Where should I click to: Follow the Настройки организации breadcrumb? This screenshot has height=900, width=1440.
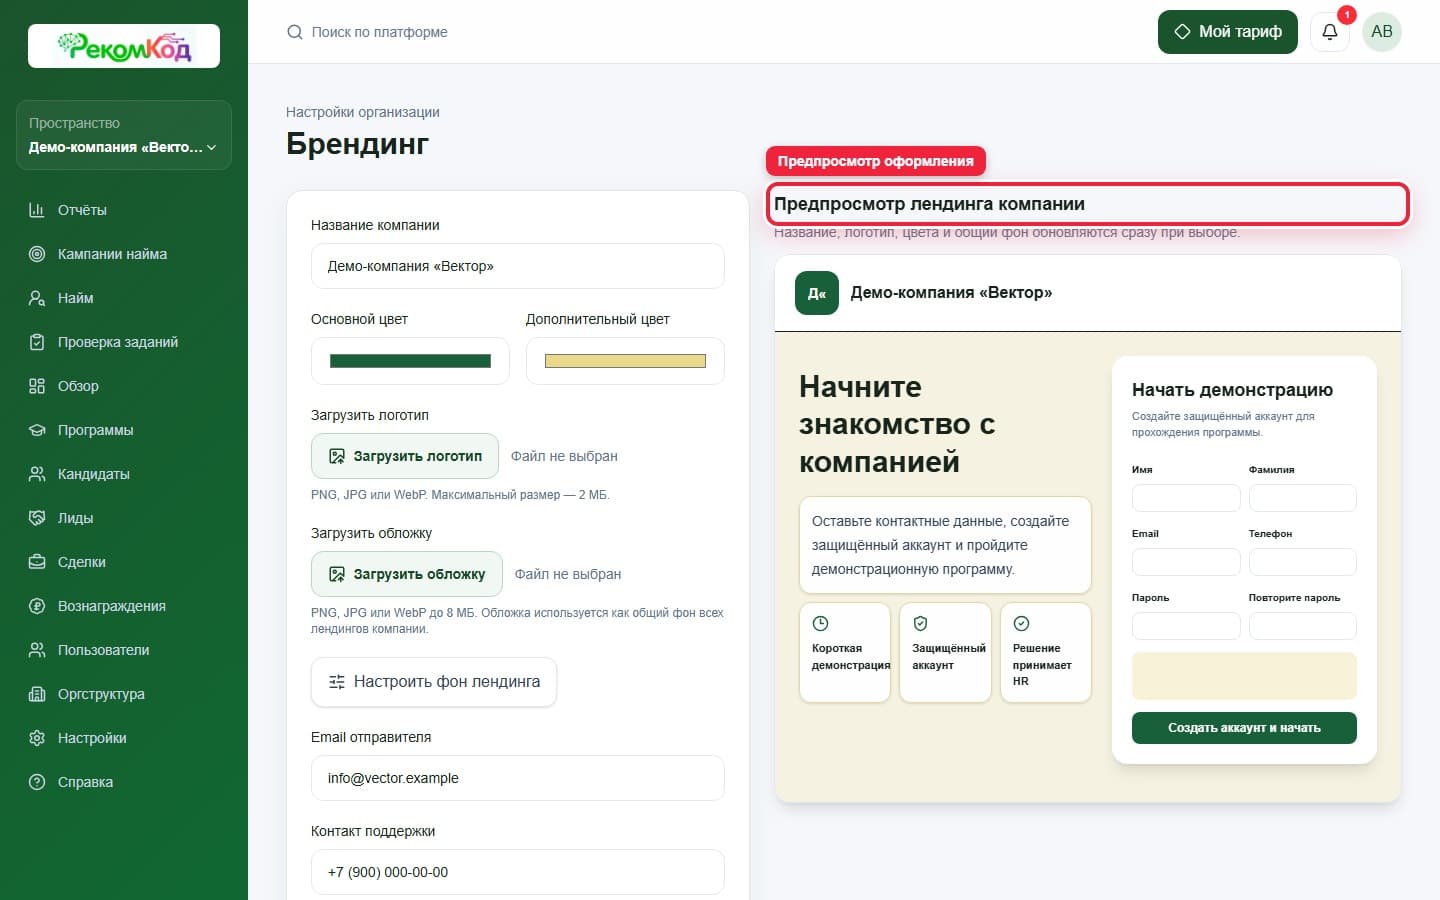(363, 112)
